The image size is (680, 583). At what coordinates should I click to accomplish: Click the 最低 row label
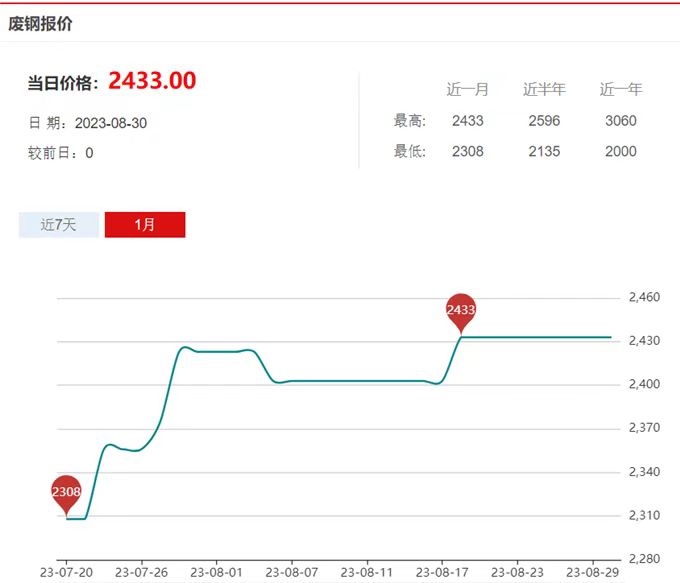[x=410, y=151]
